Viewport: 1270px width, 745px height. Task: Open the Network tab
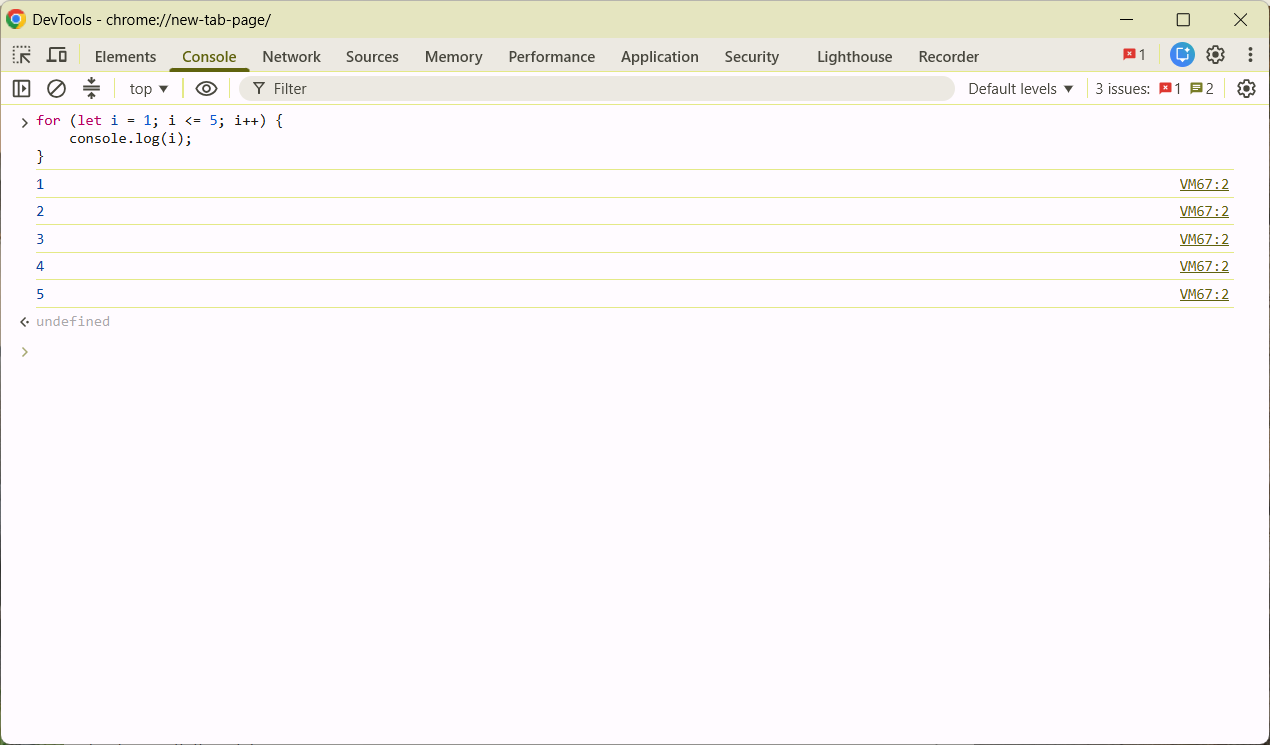[x=291, y=56]
